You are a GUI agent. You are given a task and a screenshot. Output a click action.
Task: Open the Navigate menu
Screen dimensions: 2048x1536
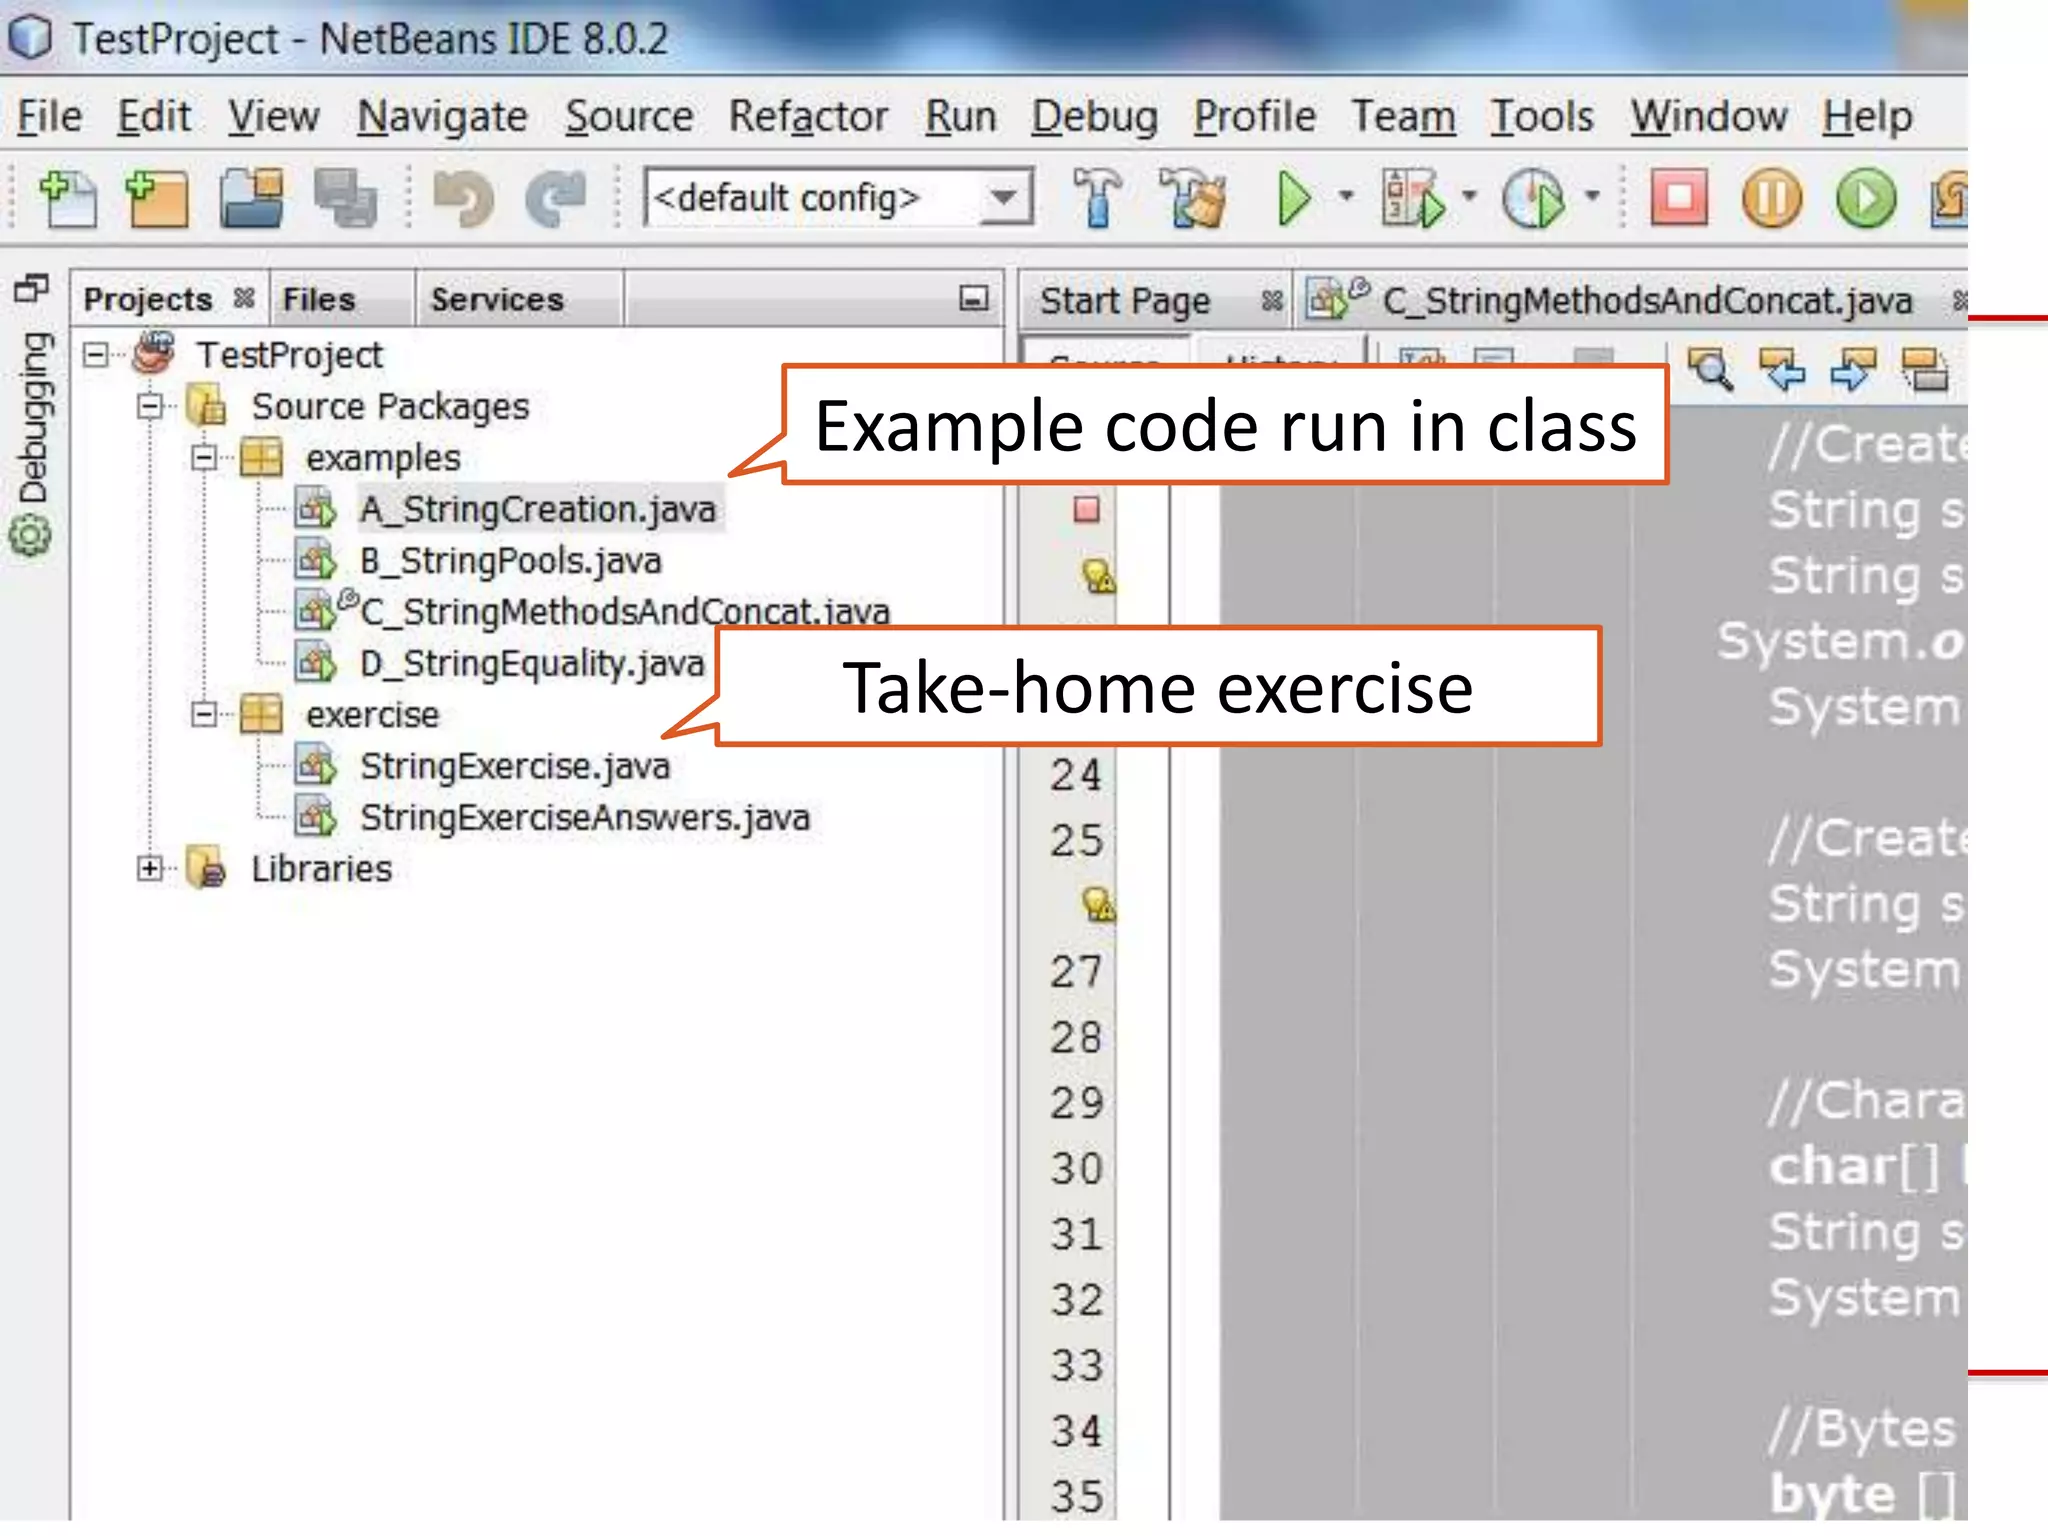click(442, 116)
